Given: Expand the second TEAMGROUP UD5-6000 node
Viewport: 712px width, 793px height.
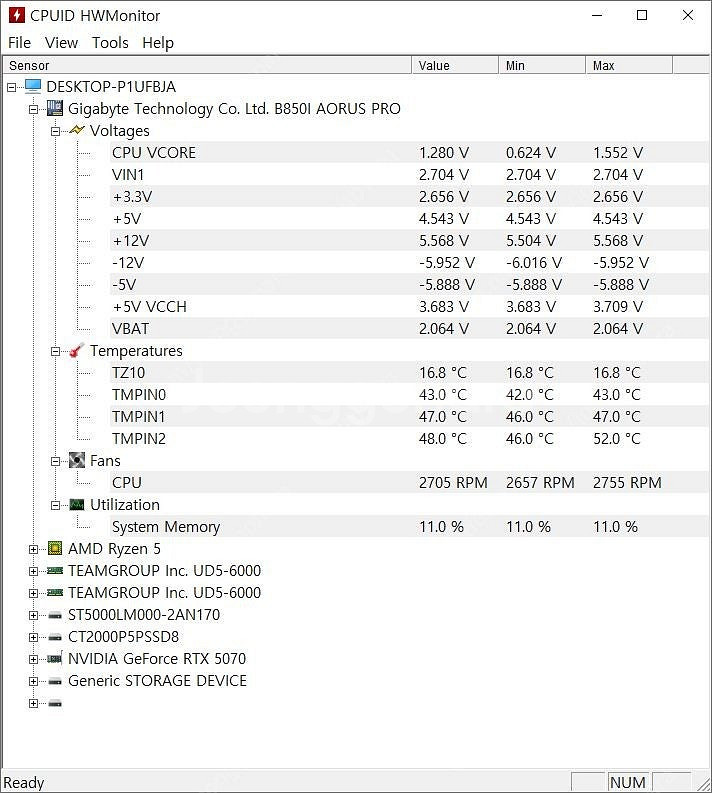Looking at the screenshot, I should click(x=33, y=593).
